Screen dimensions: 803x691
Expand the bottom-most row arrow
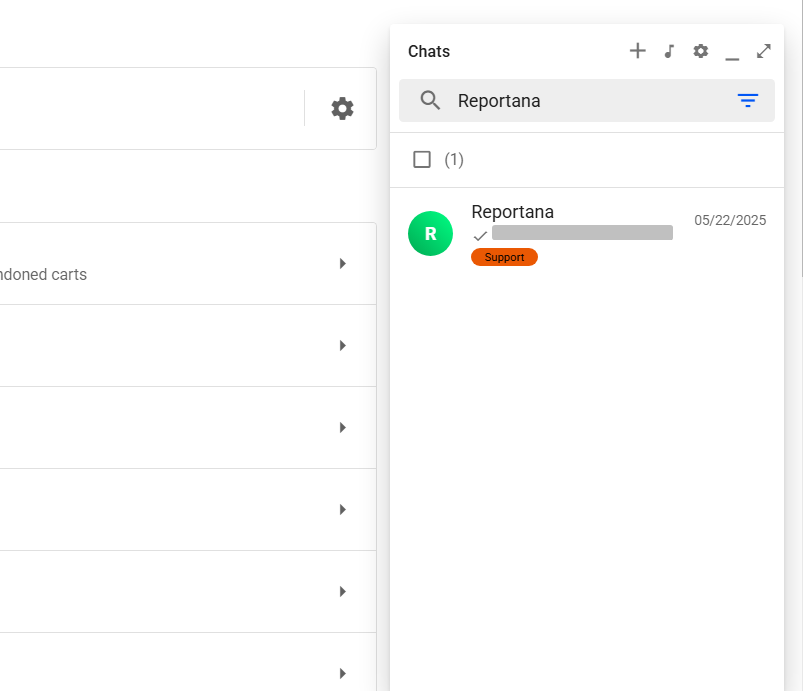[x=342, y=674]
